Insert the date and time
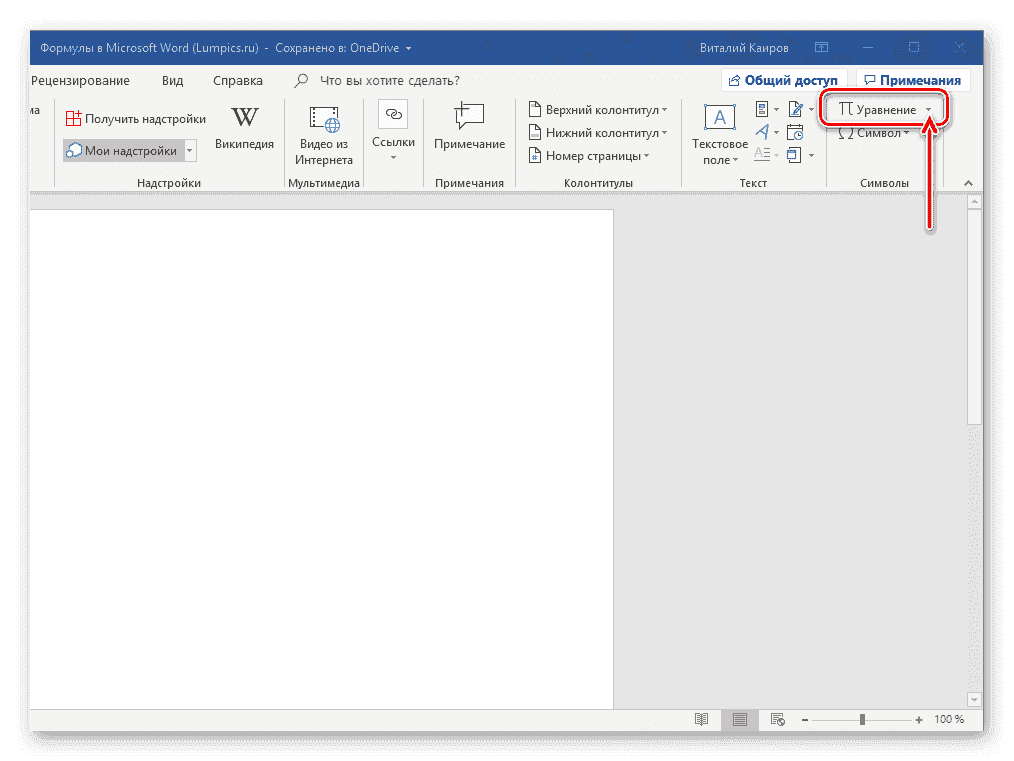The height and width of the screenshot is (761, 1014). (x=795, y=131)
